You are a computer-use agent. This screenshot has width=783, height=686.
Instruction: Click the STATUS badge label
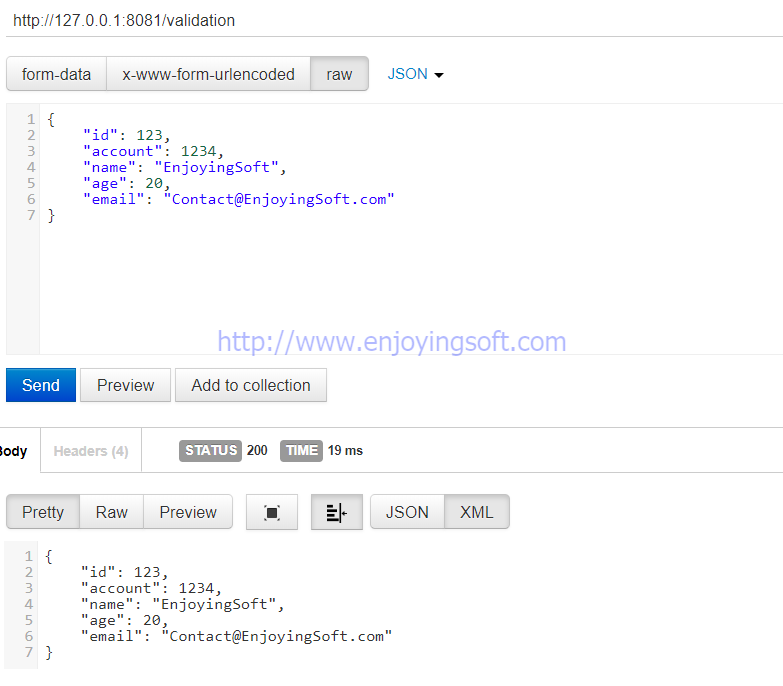(211, 450)
